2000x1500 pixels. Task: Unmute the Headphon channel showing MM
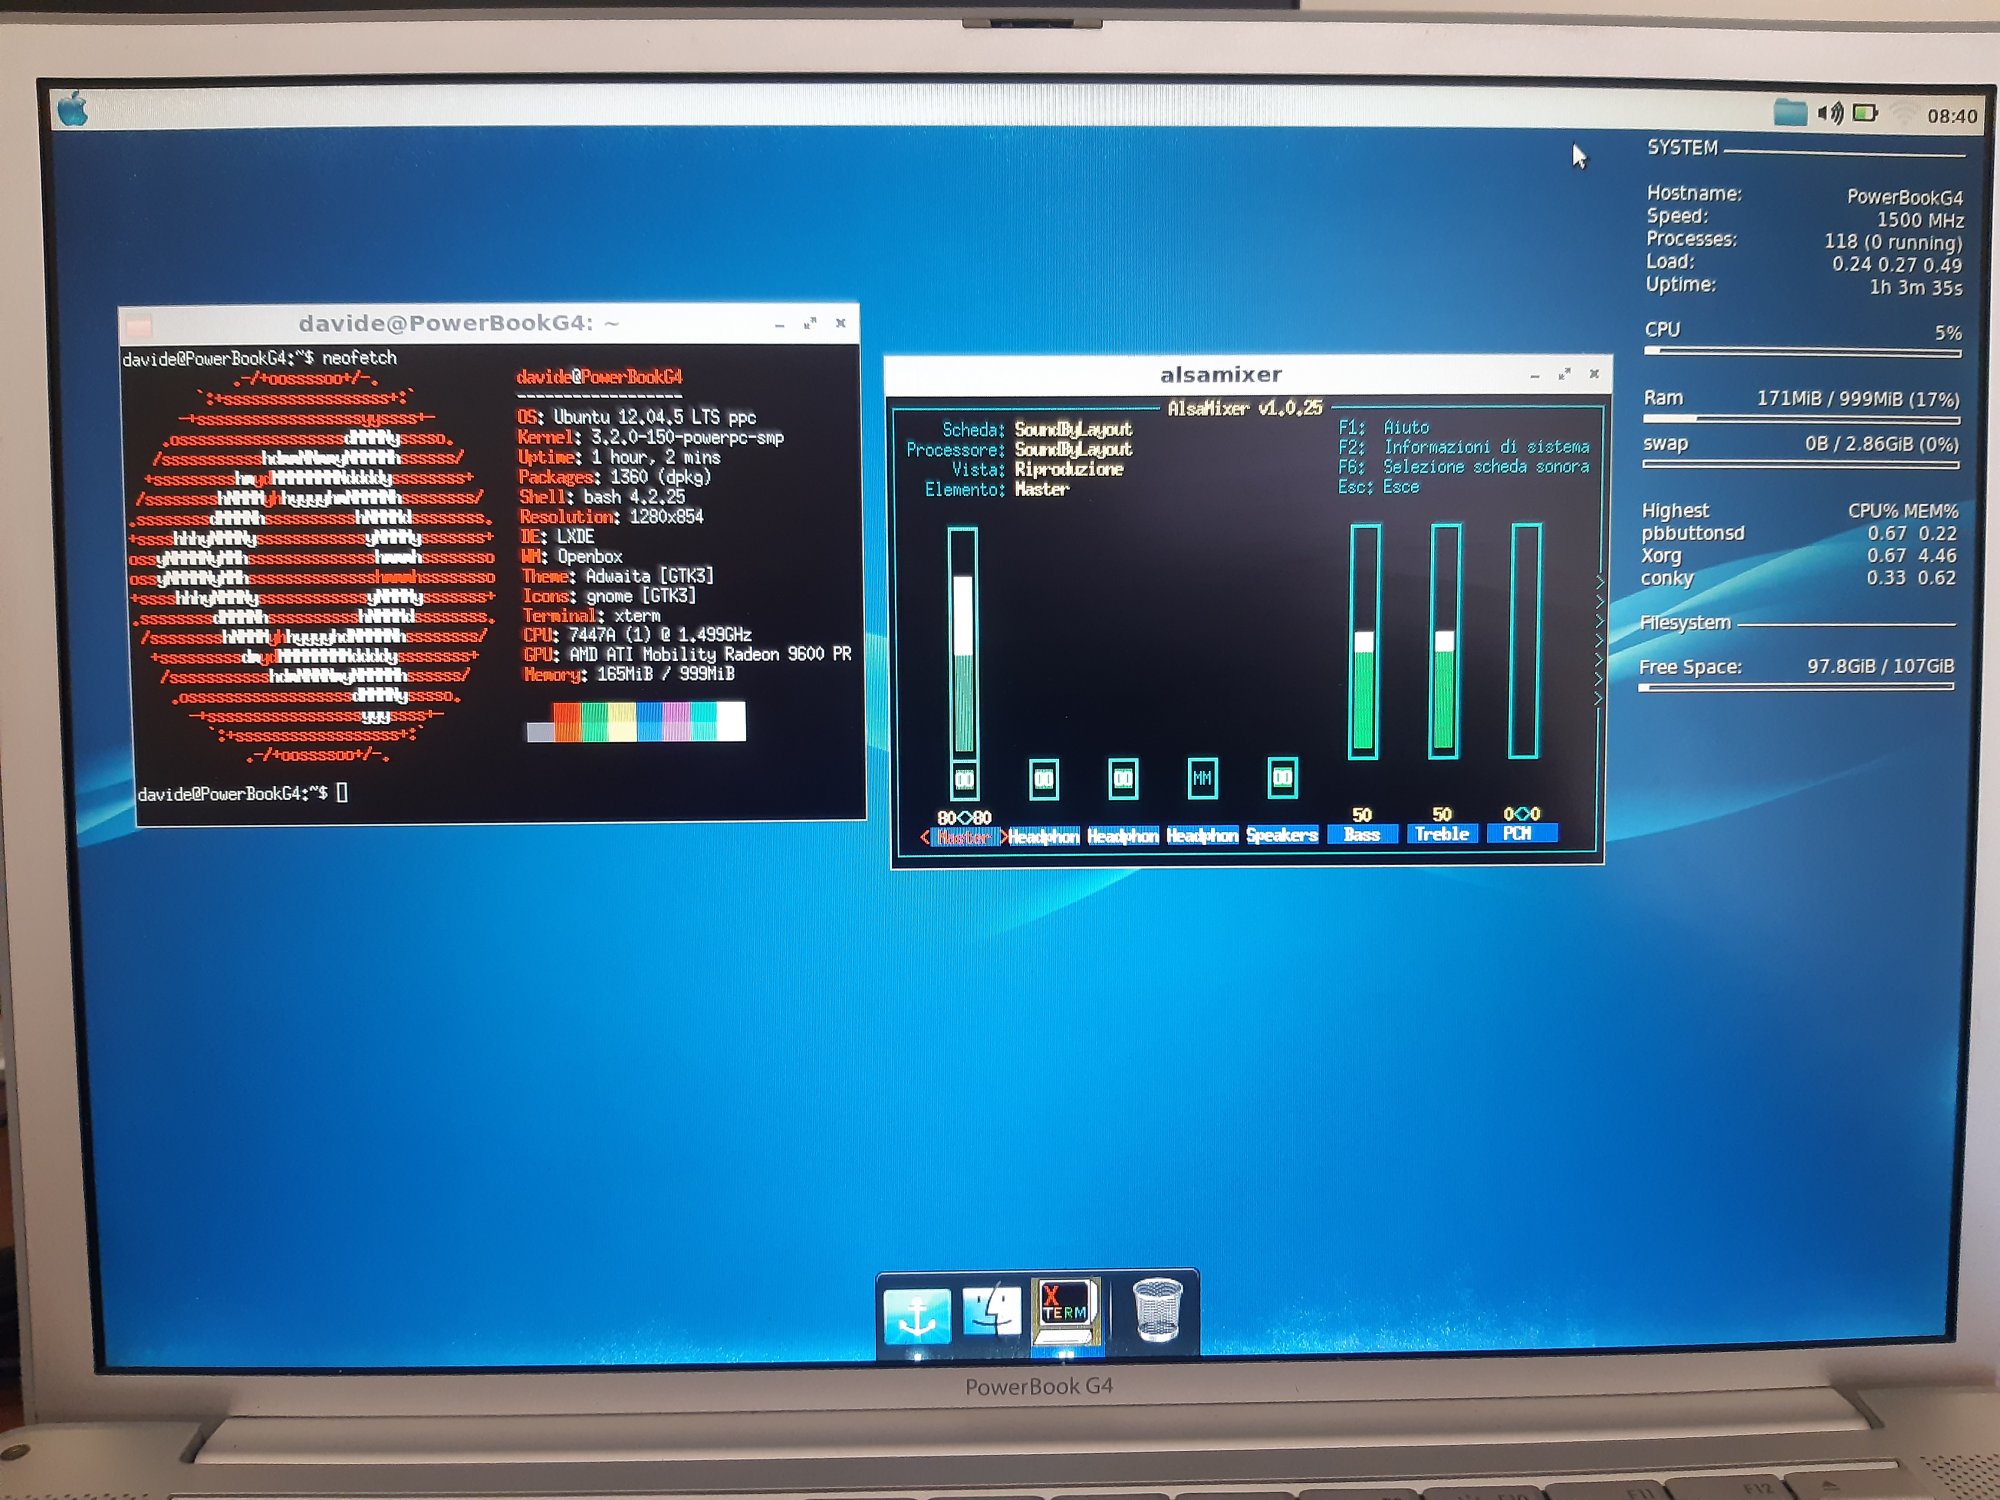[x=1202, y=778]
